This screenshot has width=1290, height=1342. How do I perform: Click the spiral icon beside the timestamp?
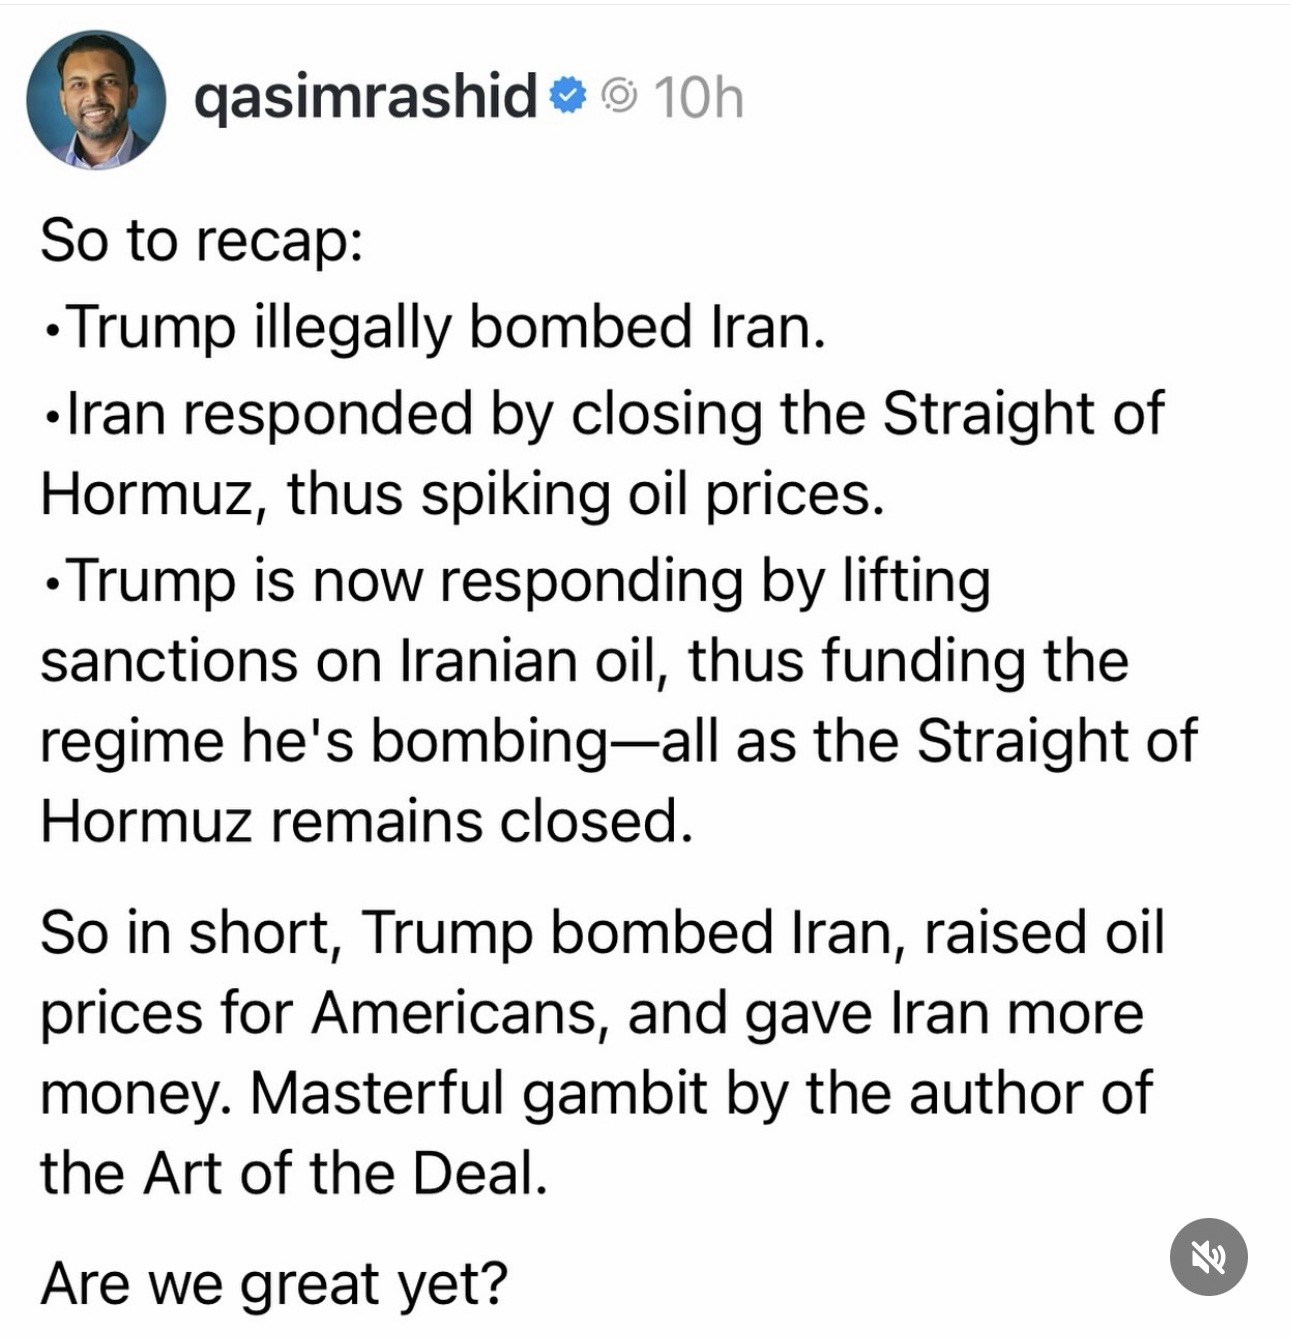pos(620,96)
